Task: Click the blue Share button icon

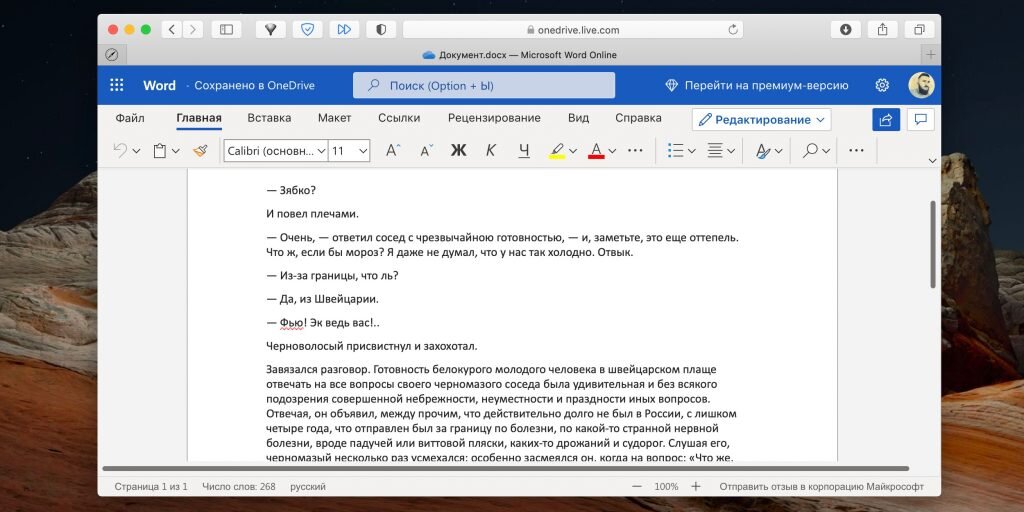Action: coord(886,120)
